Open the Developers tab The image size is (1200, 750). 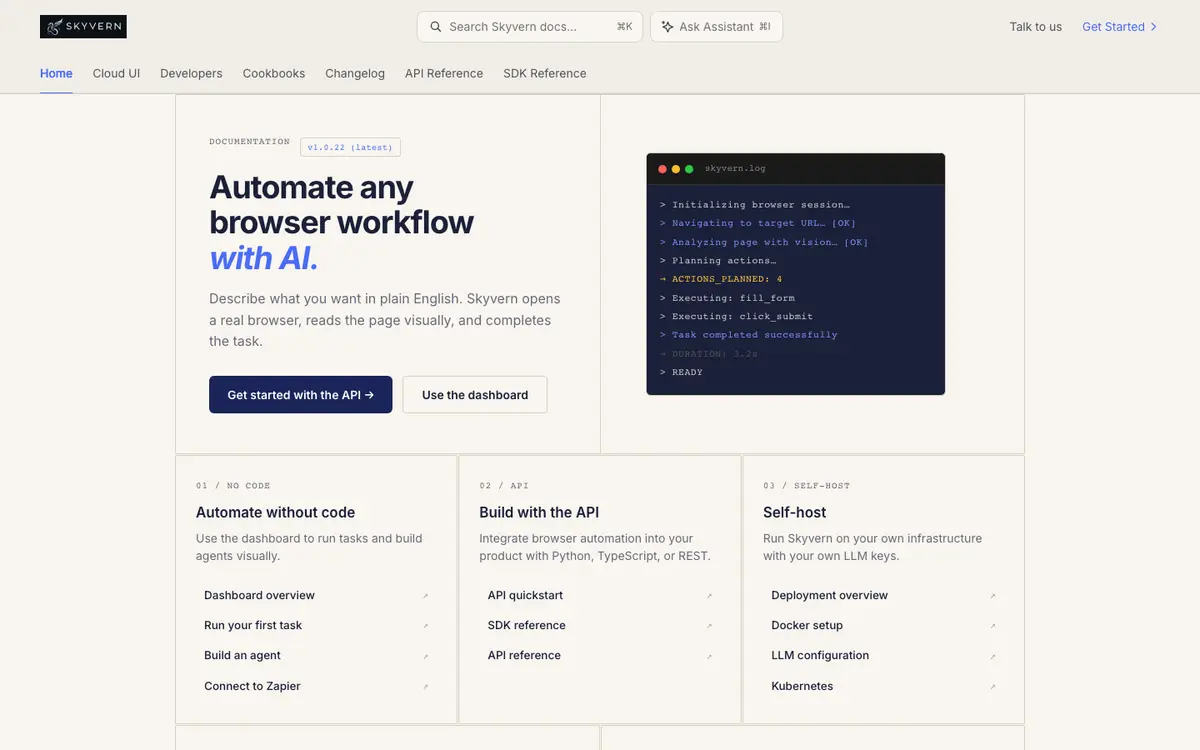tap(191, 73)
